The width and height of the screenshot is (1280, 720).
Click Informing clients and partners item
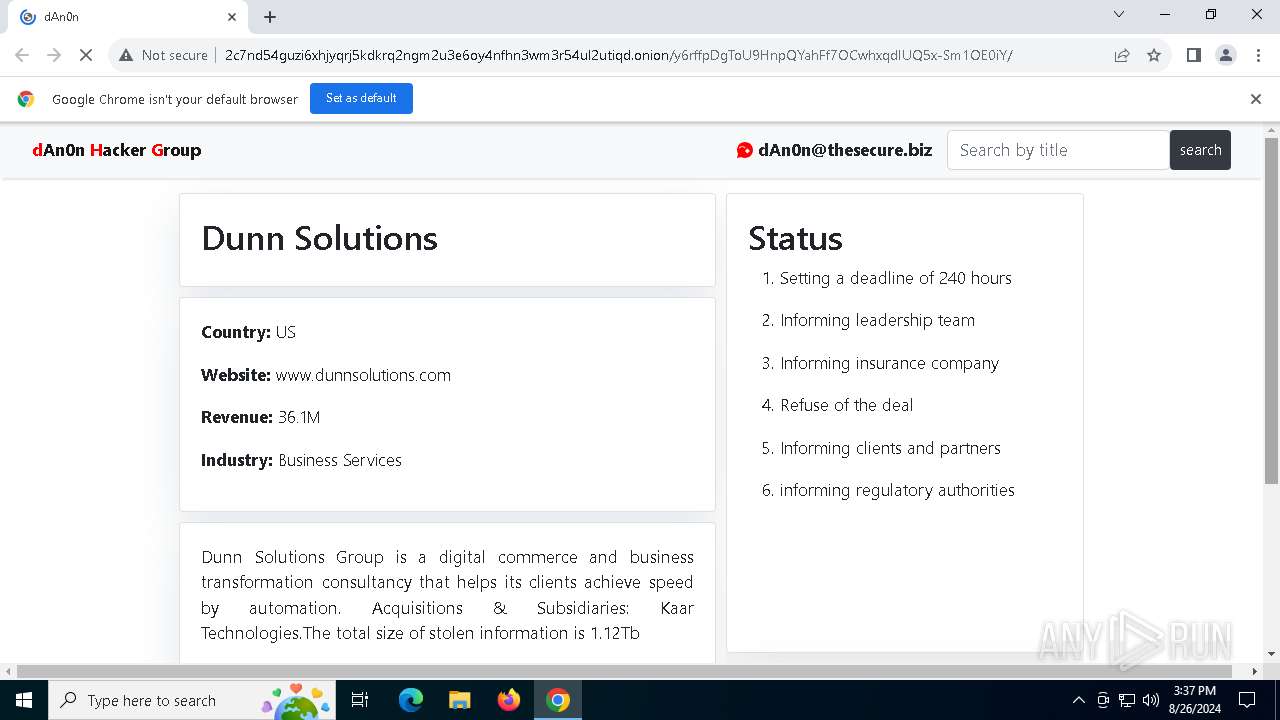tap(890, 448)
